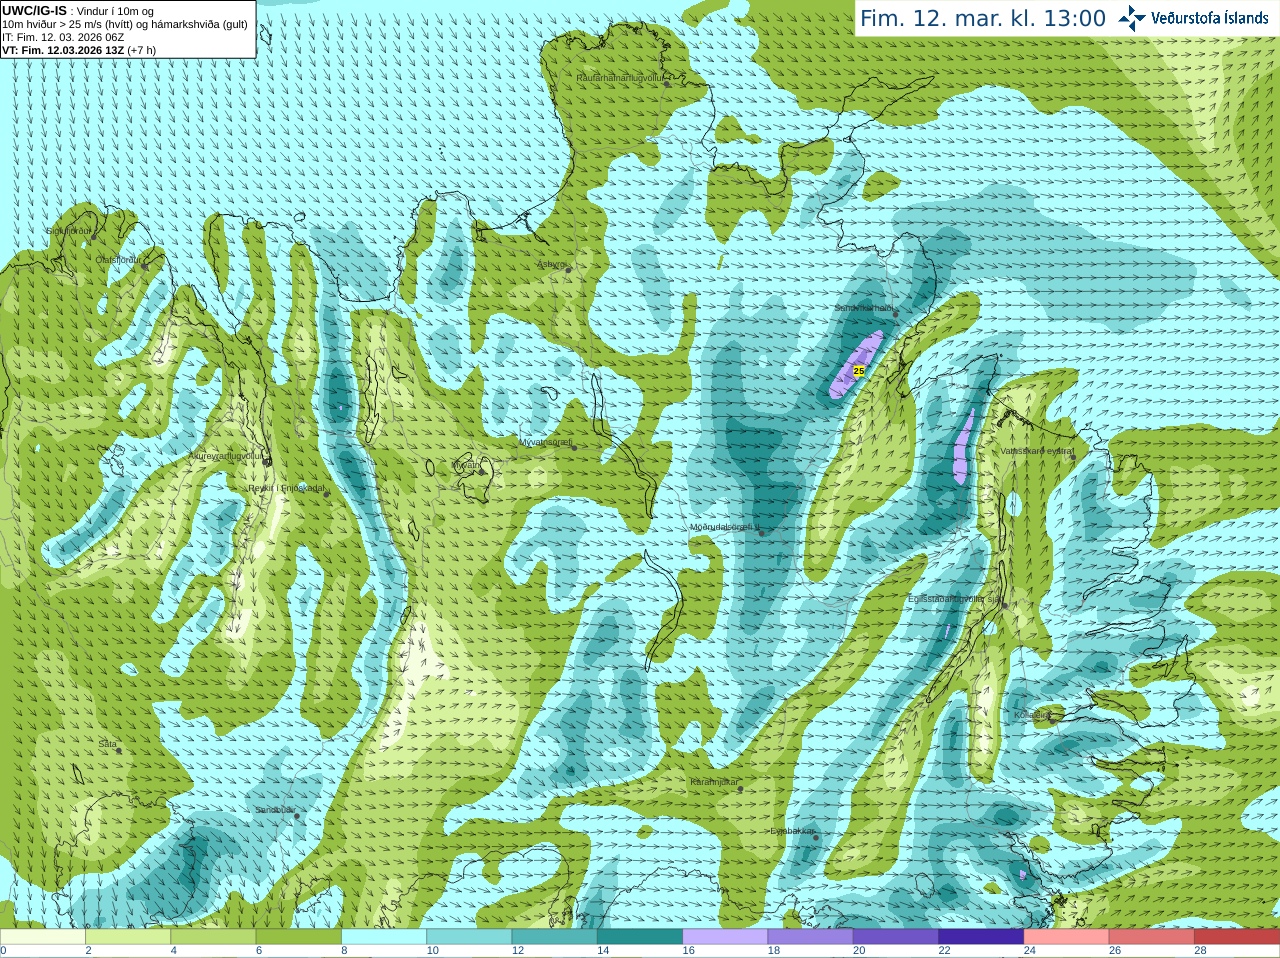Click the Kárahnjúkar label text
1280x958 pixels.
point(715,782)
